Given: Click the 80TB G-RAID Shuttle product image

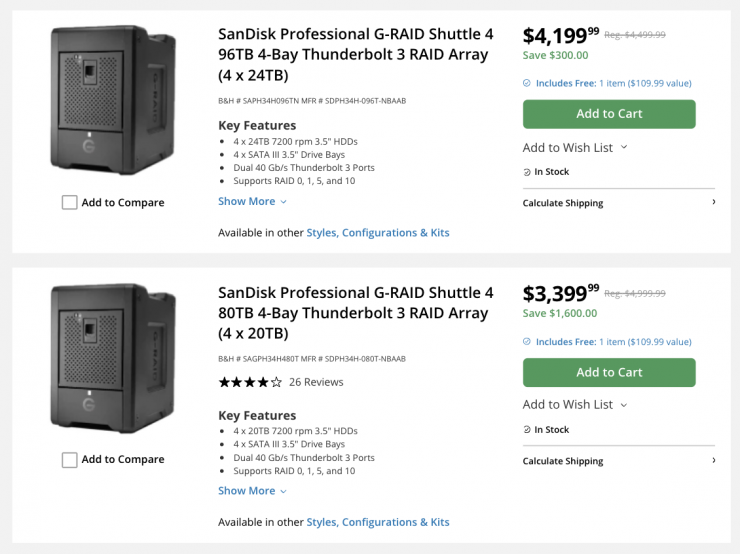Looking at the screenshot, I should 112,358.
